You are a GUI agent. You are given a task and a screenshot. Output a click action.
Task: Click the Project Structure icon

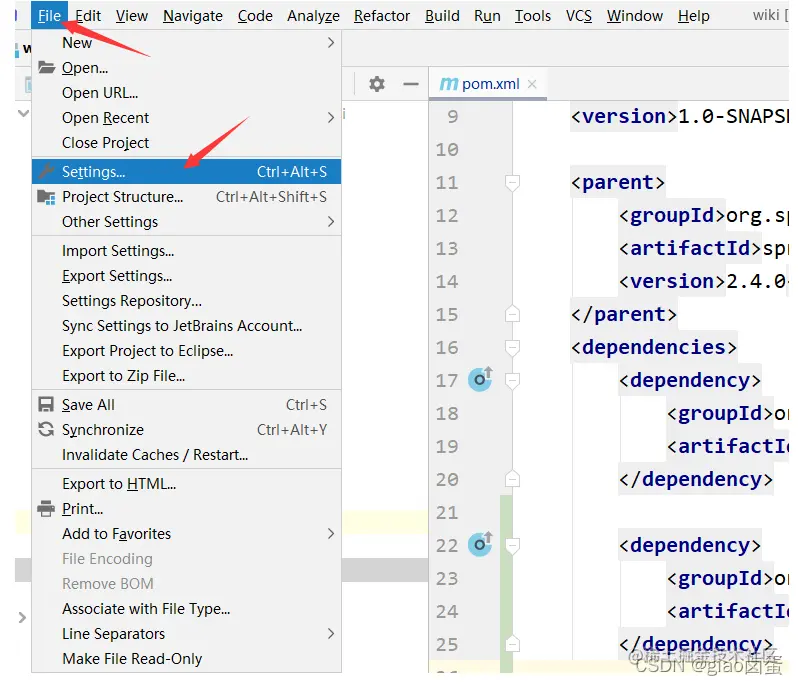46,197
